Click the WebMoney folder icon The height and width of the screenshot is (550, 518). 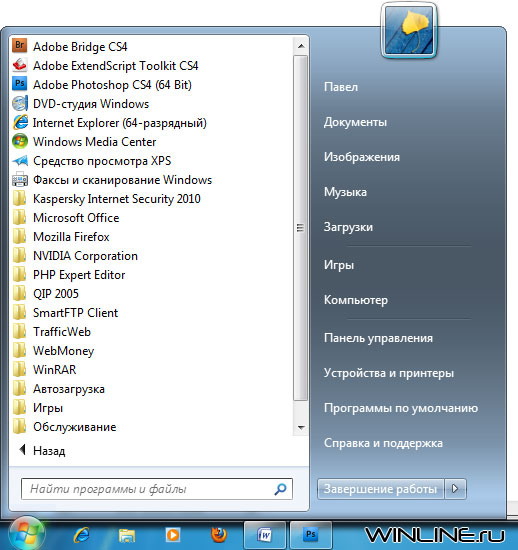(x=20, y=351)
